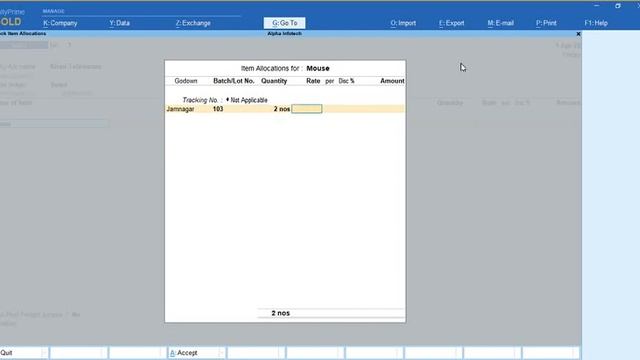The height and width of the screenshot is (360, 640).
Task: Open the Z: Exchange menu
Action: click(x=193, y=23)
